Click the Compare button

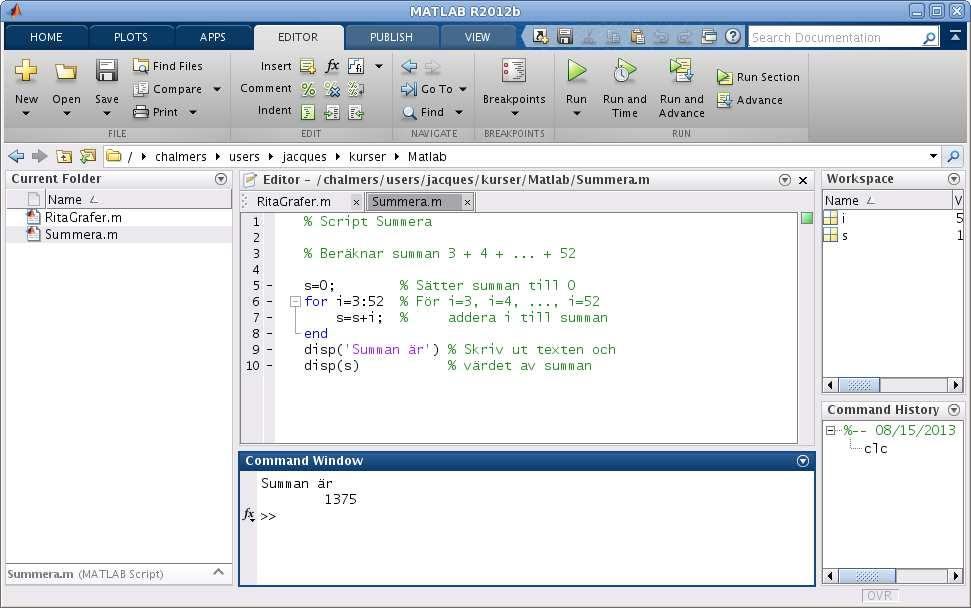[168, 89]
